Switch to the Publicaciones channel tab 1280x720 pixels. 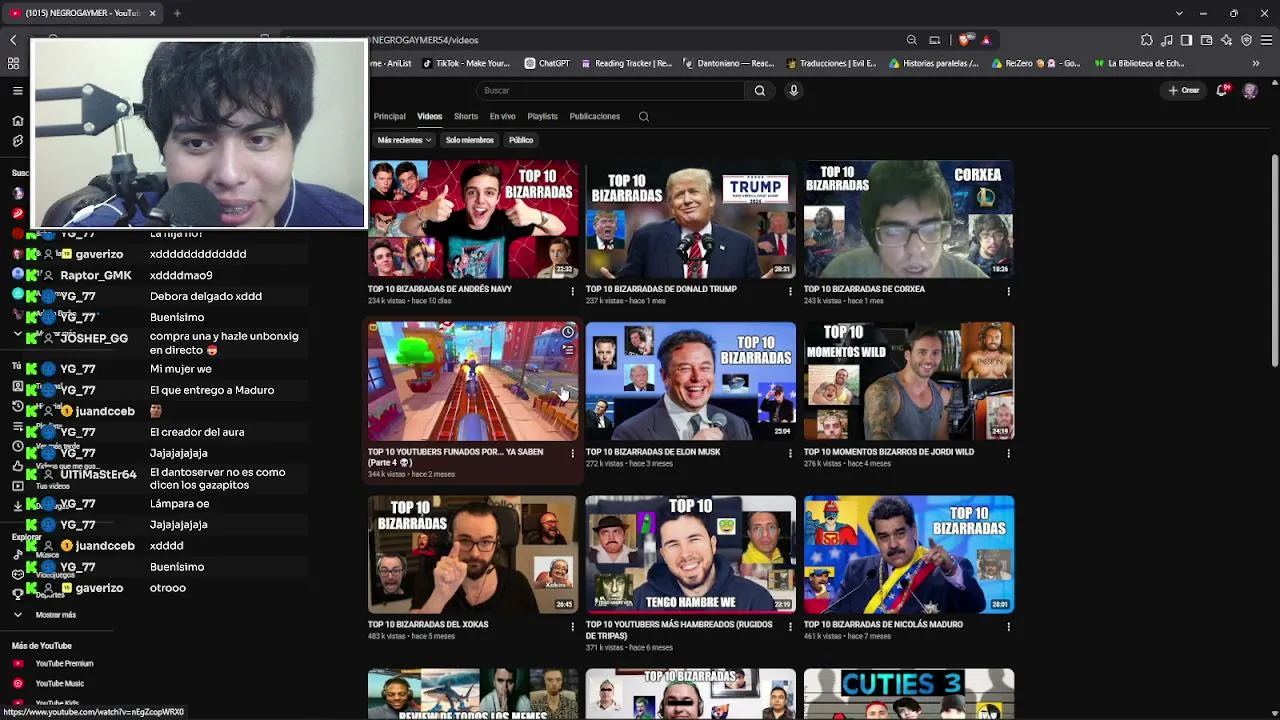point(595,116)
